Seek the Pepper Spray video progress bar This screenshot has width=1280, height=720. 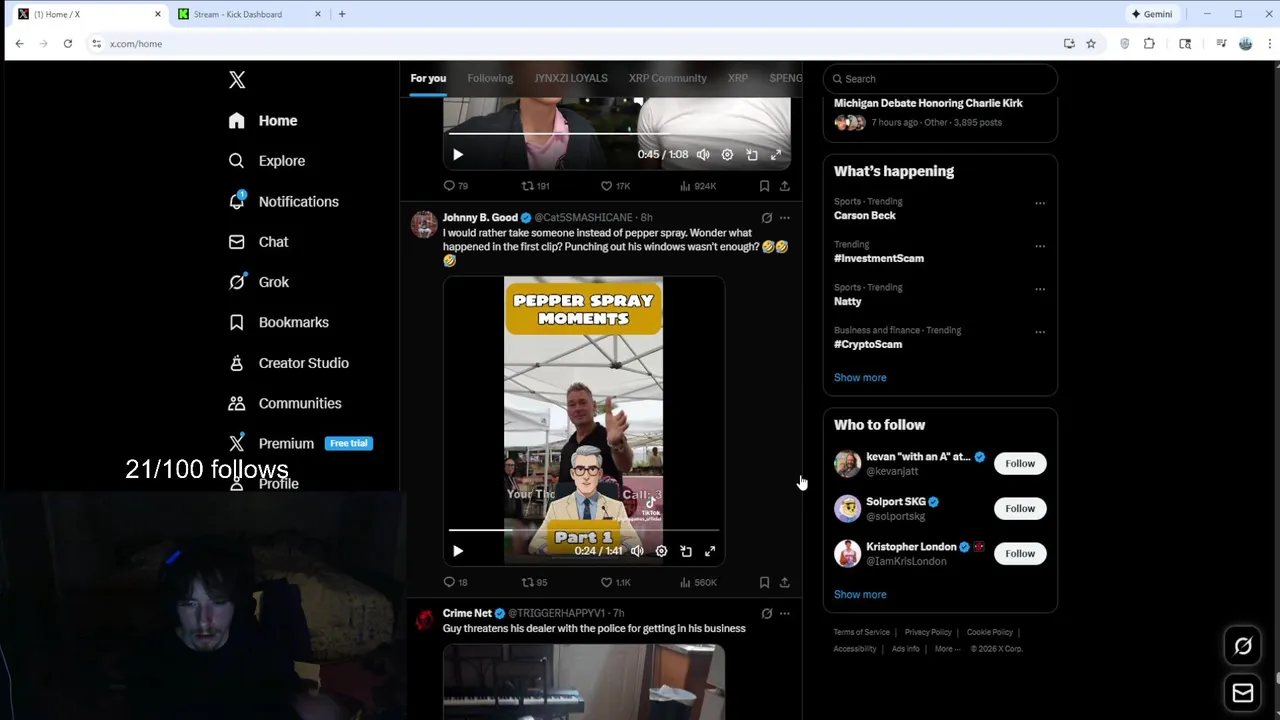pyautogui.click(x=583, y=530)
